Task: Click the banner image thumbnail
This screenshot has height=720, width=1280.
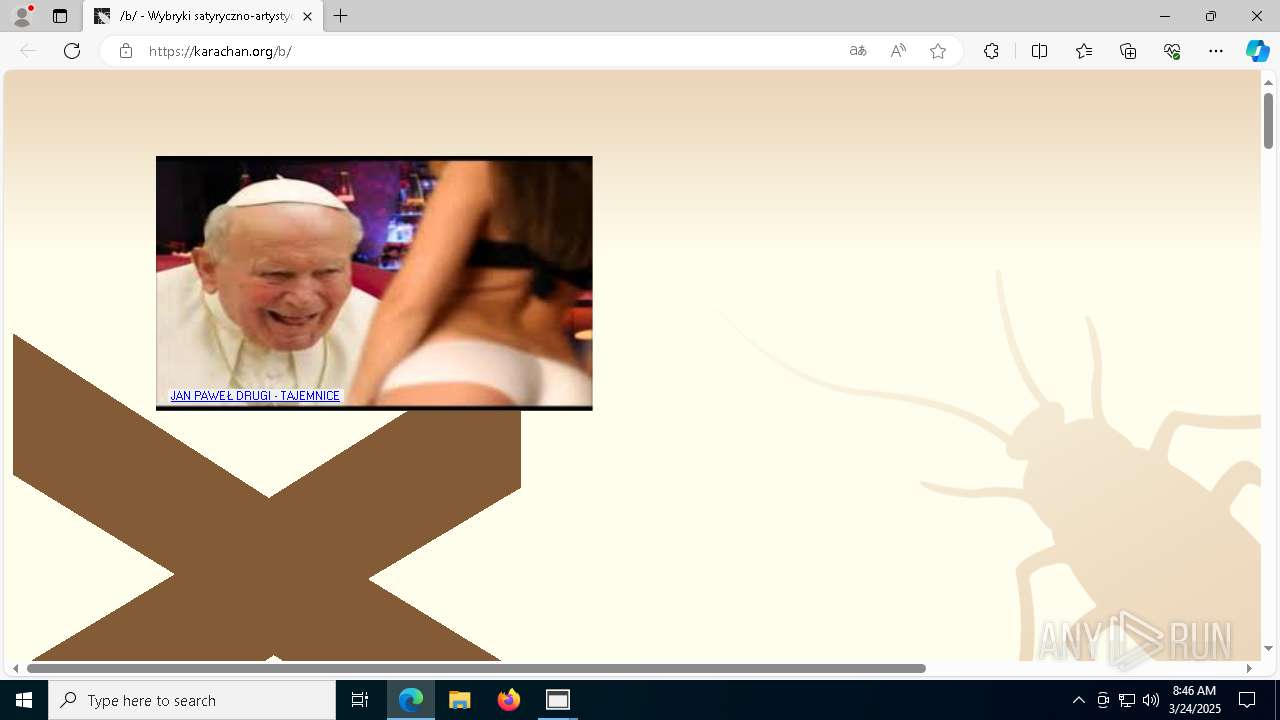Action: point(374,283)
